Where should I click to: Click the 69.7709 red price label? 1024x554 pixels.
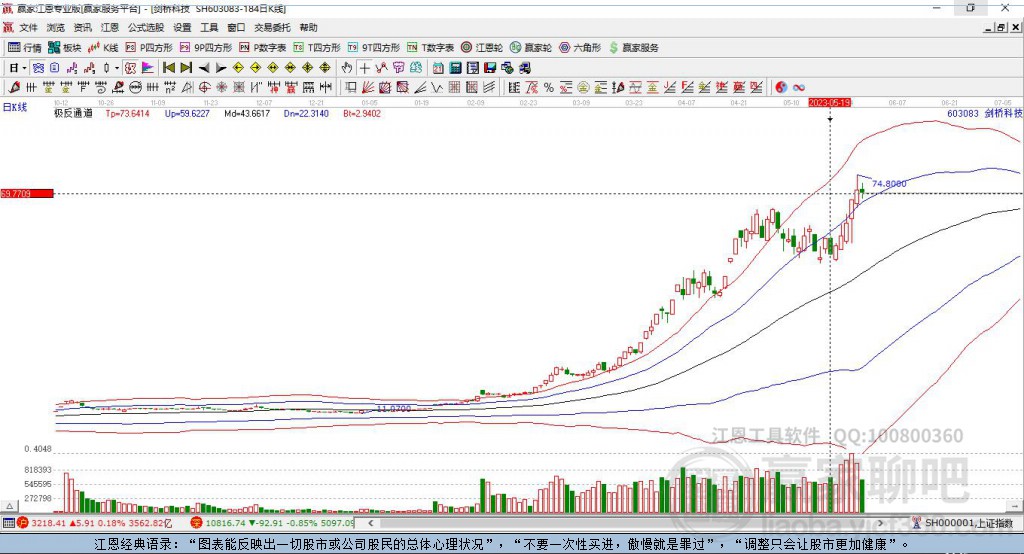click(x=27, y=193)
